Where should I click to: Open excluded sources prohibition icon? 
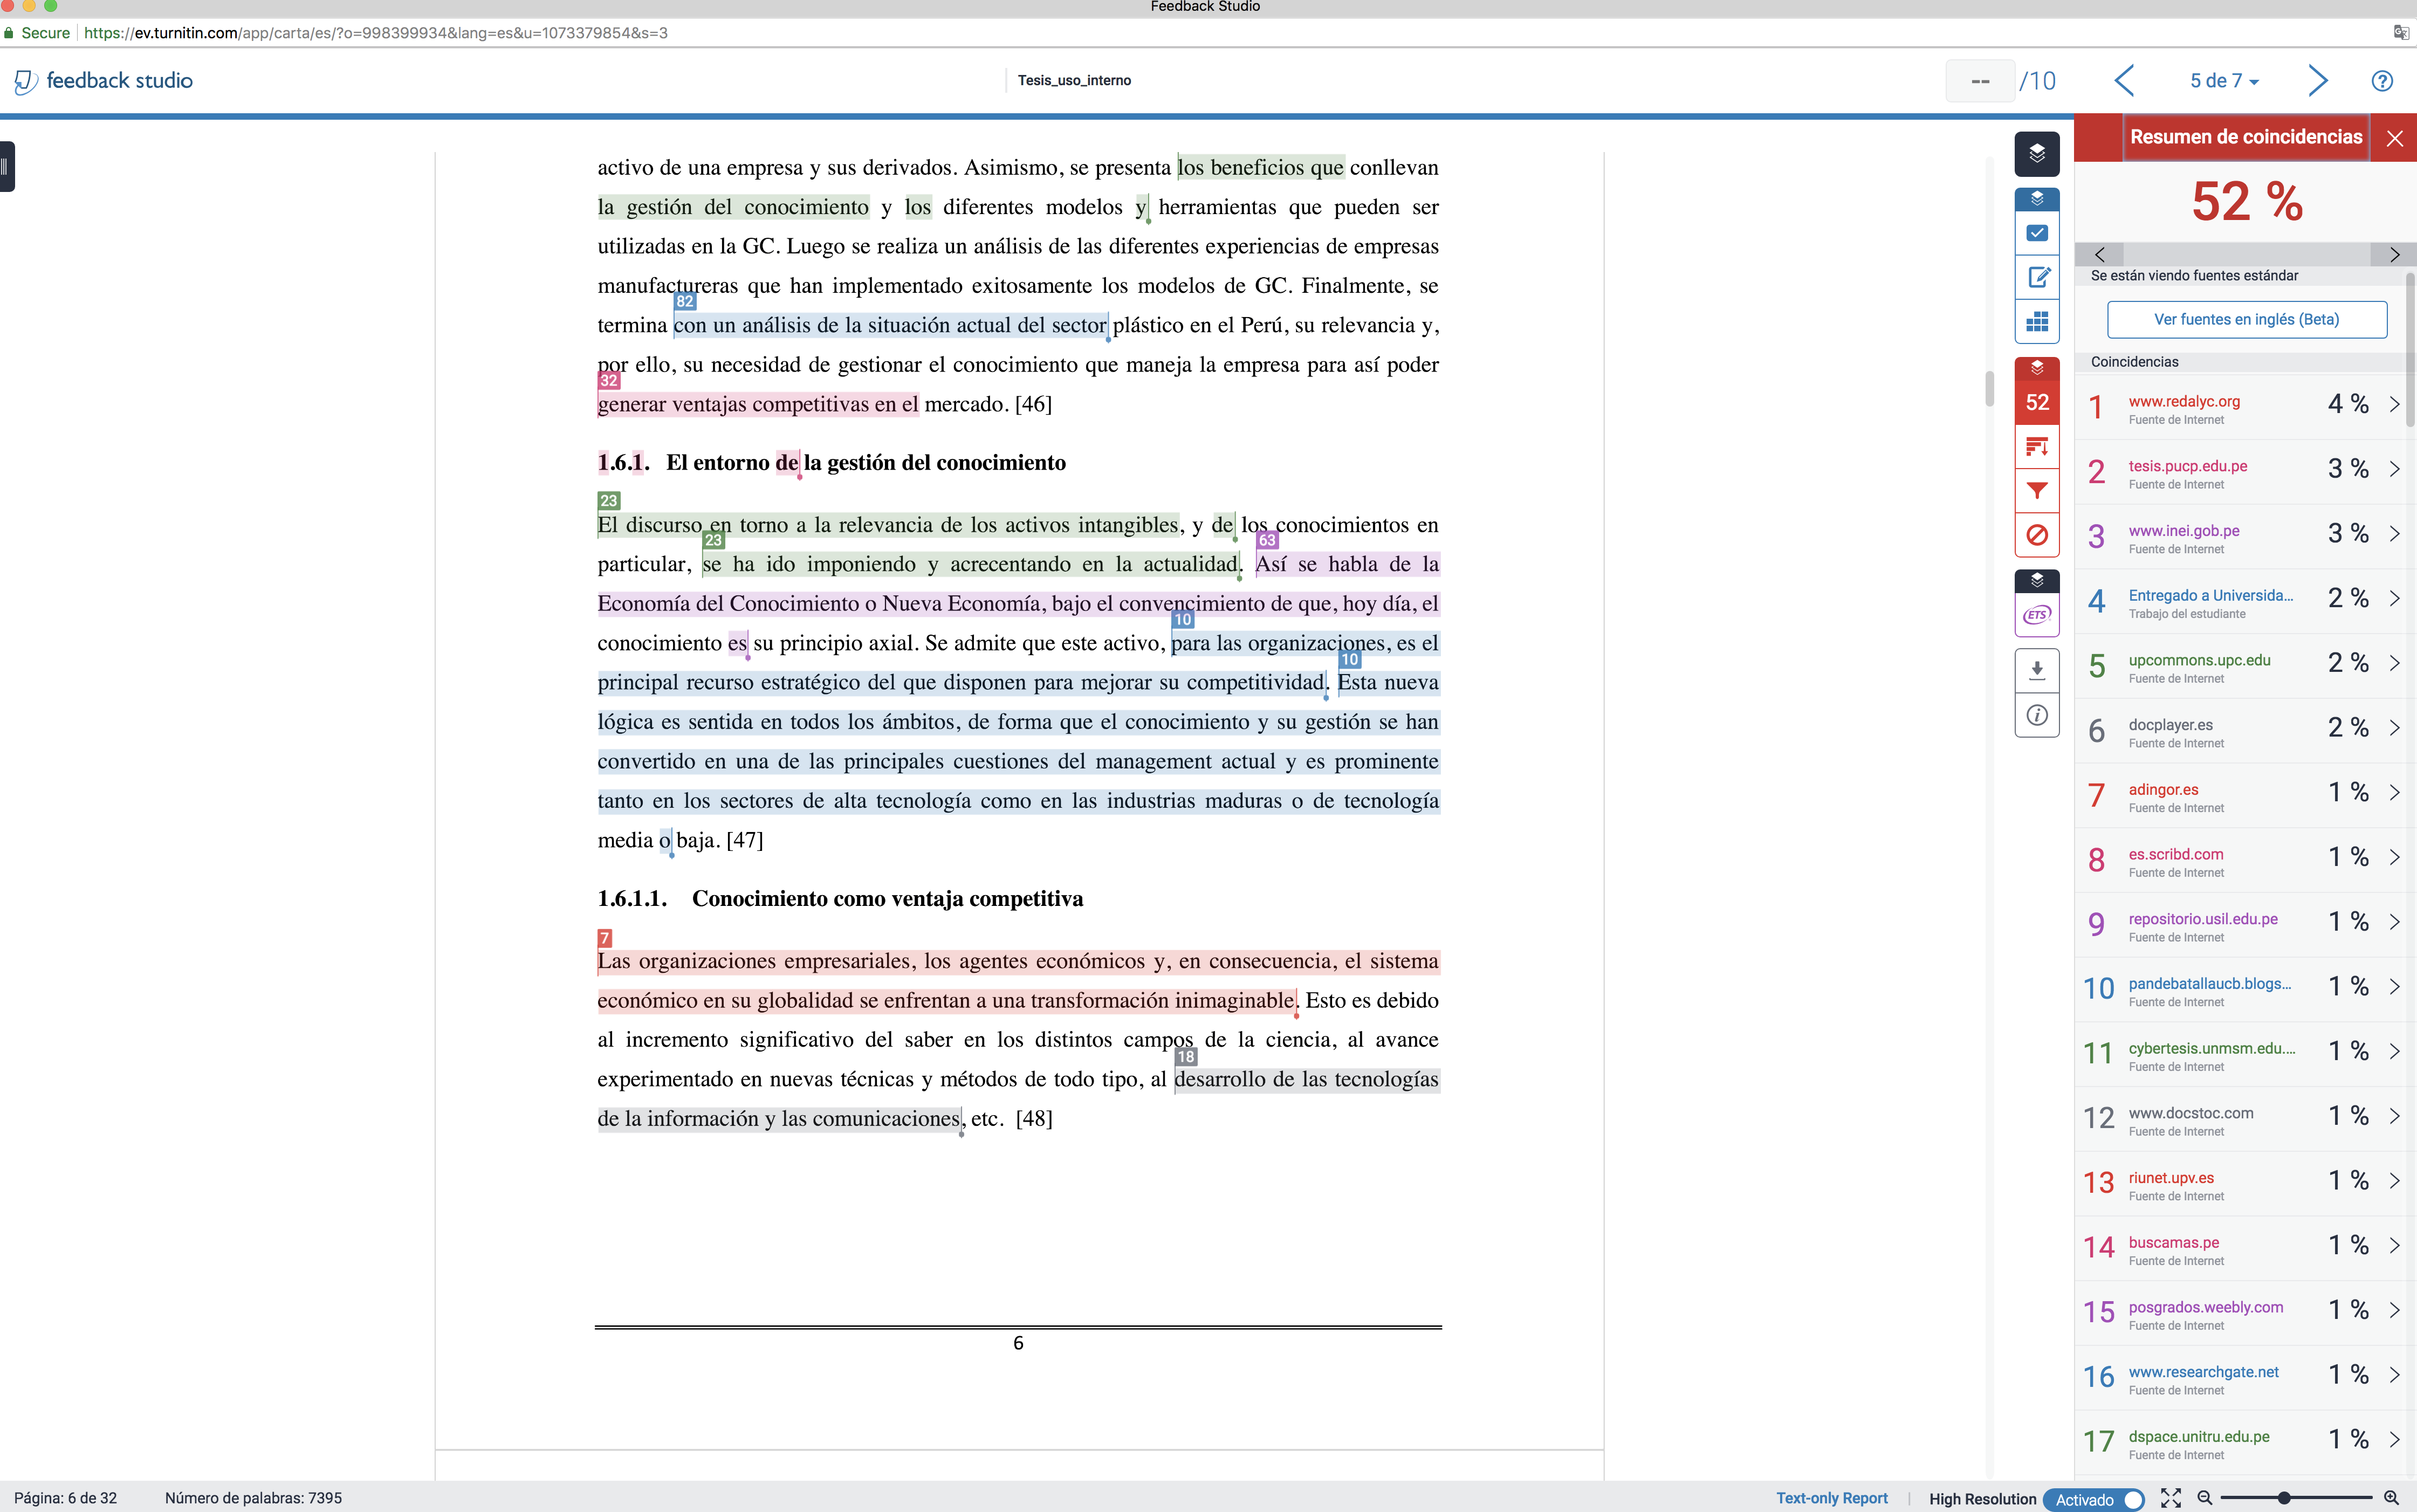2036,535
